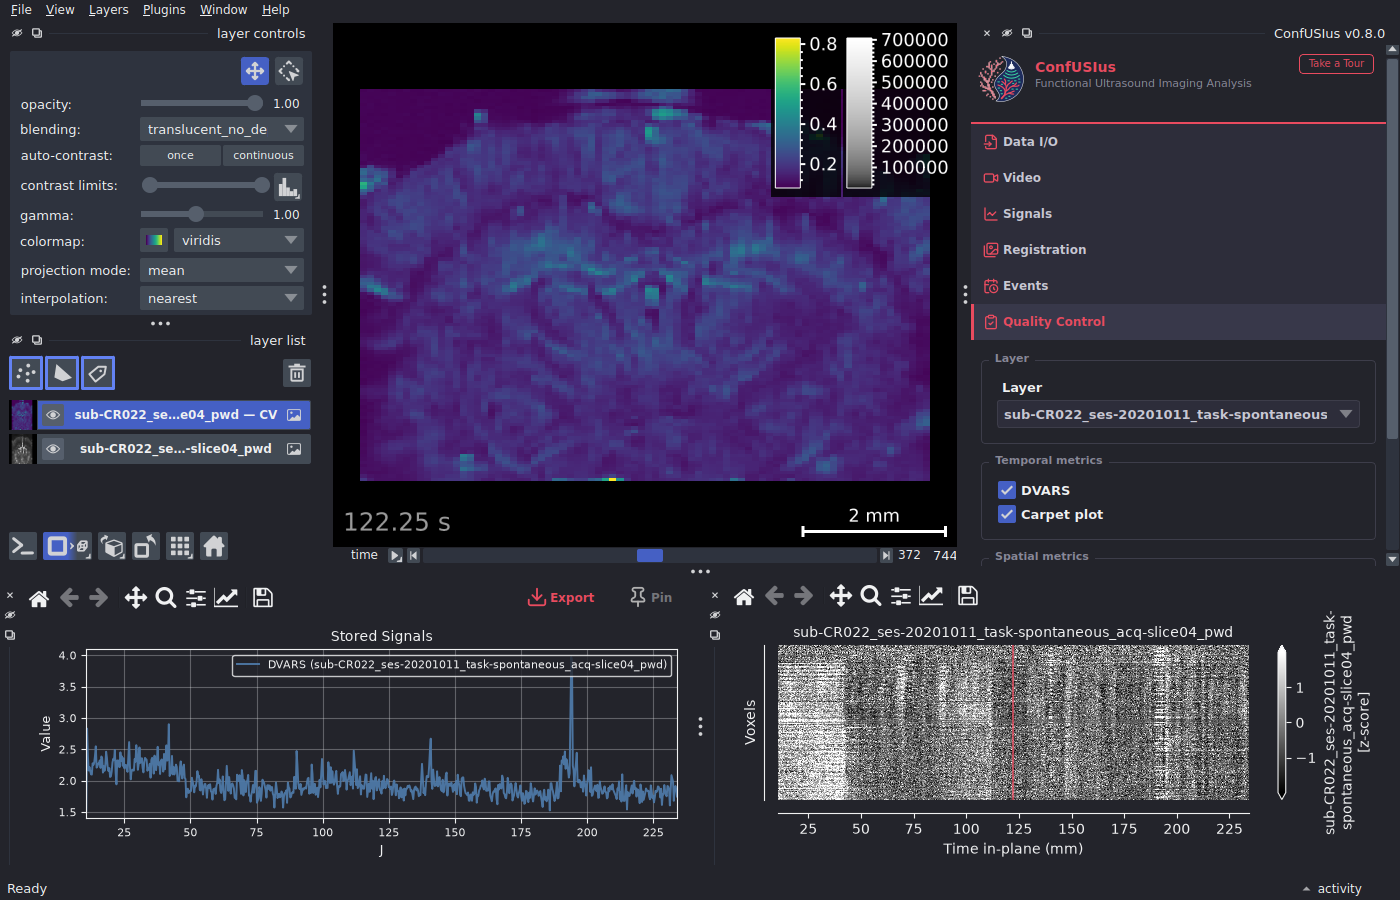Viewport: 1400px width, 900px height.
Task: Click the Take a Tour button
Action: tap(1336, 63)
